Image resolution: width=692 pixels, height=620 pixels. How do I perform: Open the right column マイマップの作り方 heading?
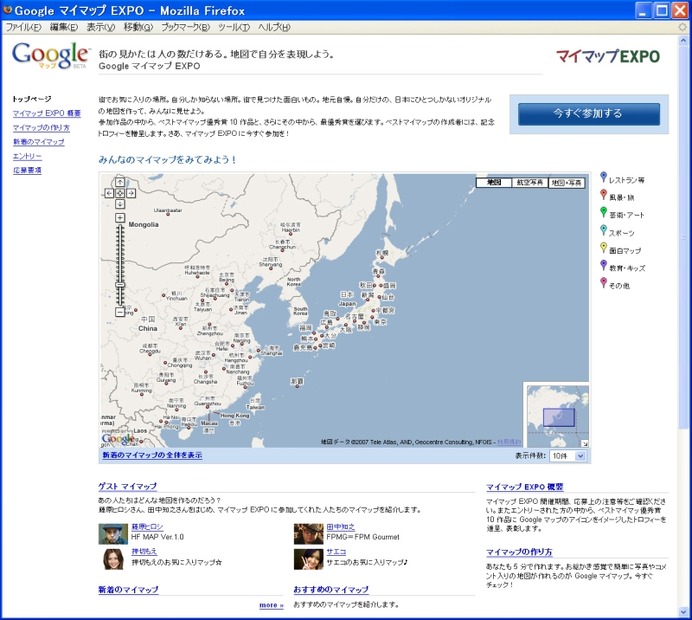click(519, 552)
